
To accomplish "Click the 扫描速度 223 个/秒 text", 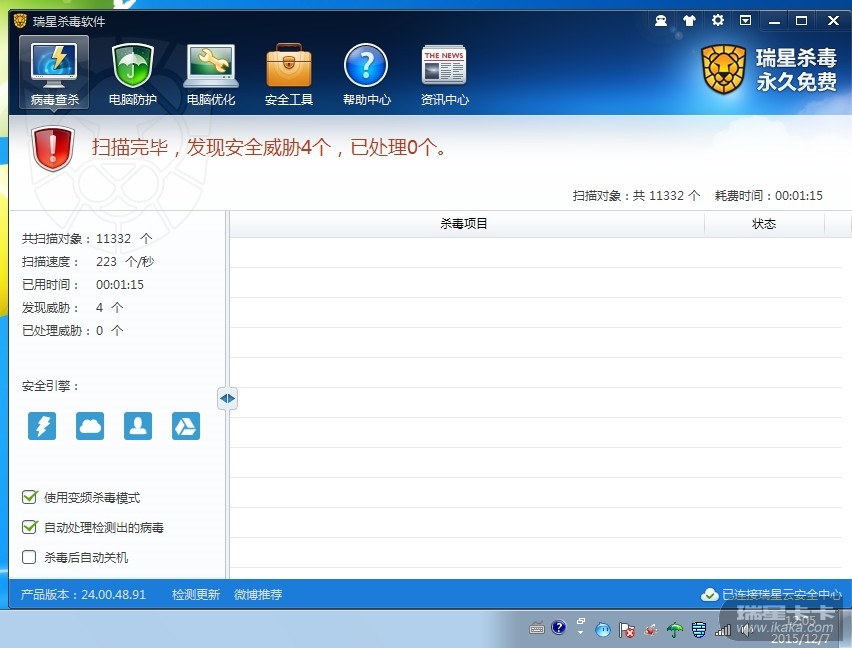I will 88,261.
